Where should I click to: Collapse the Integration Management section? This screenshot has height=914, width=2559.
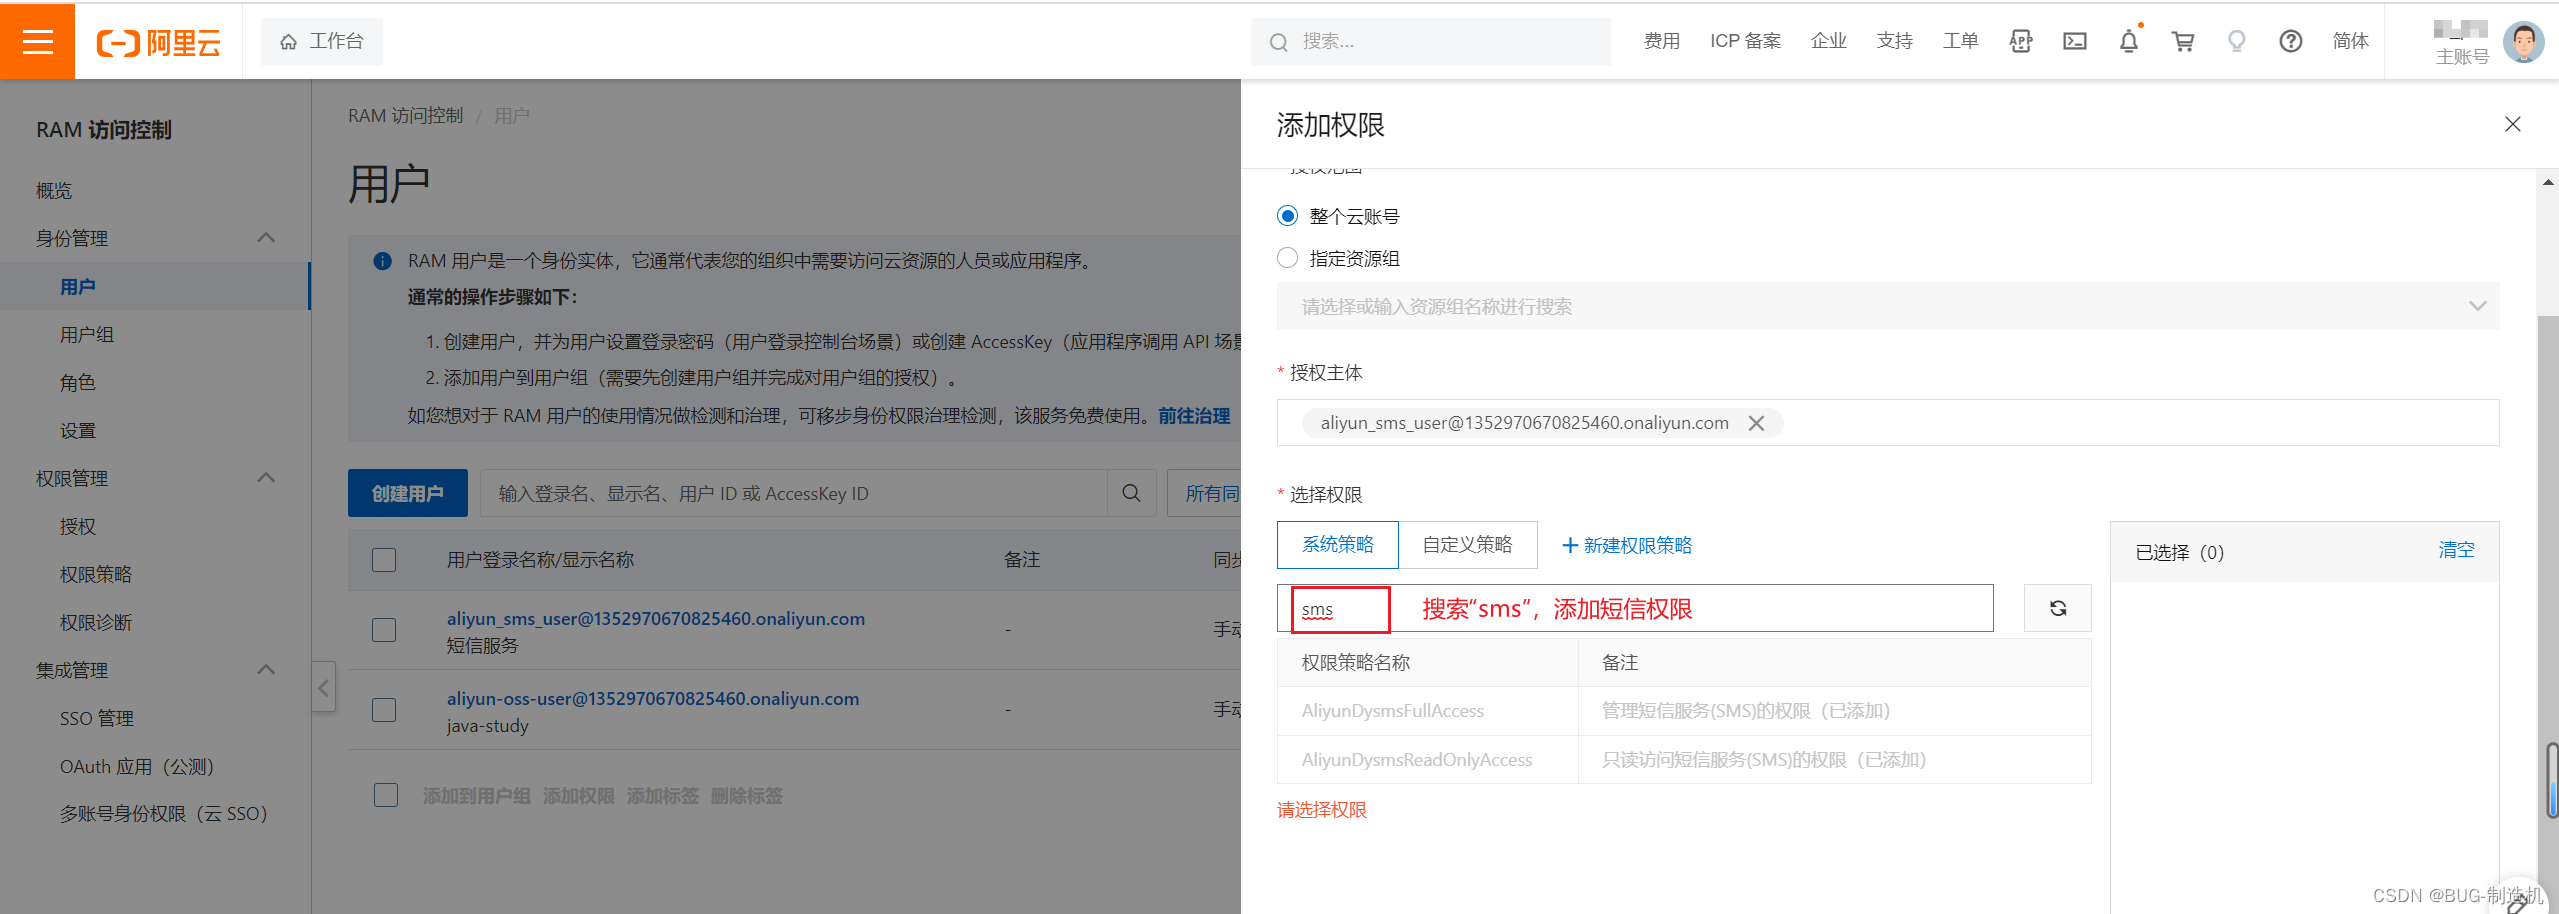click(266, 670)
